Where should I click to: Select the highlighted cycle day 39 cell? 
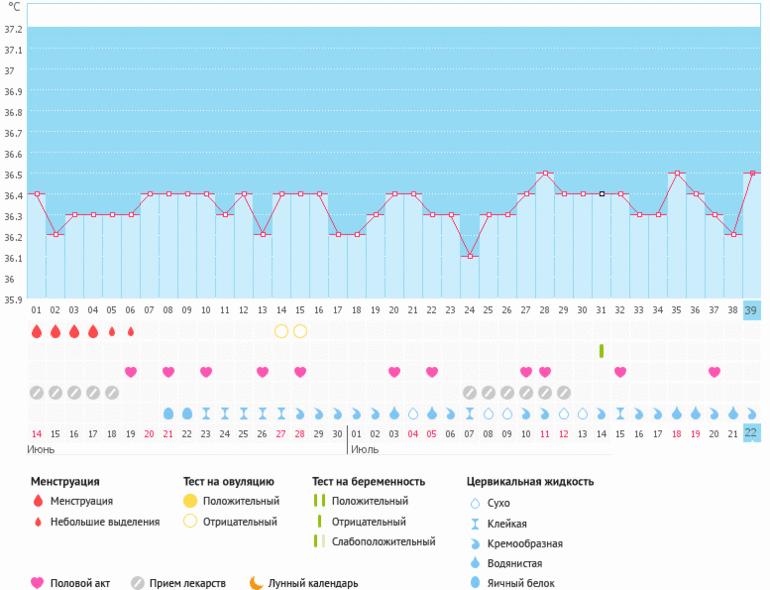point(751,311)
